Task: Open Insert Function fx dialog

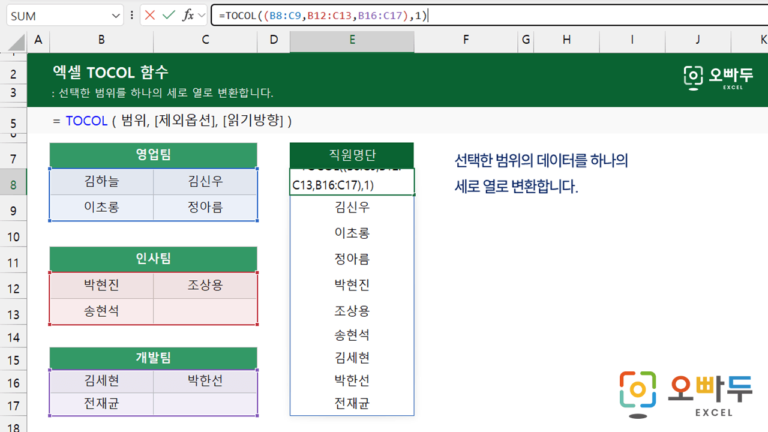Action: [188, 15]
